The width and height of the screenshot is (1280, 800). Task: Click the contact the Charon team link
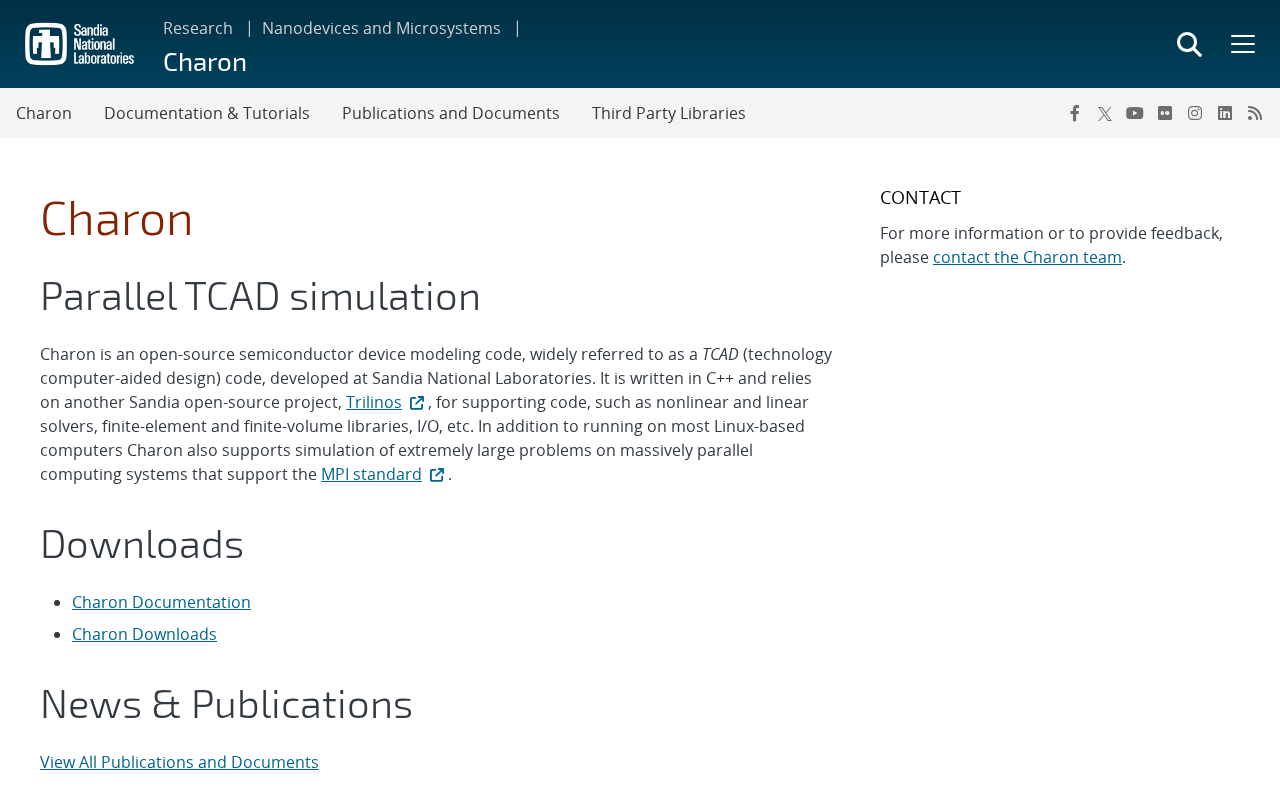click(1027, 257)
